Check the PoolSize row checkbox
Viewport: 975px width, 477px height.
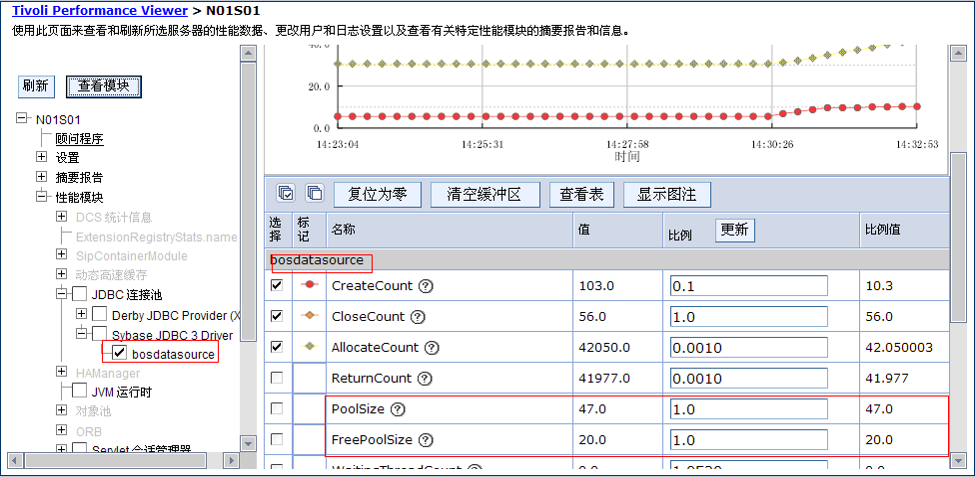pos(277,408)
